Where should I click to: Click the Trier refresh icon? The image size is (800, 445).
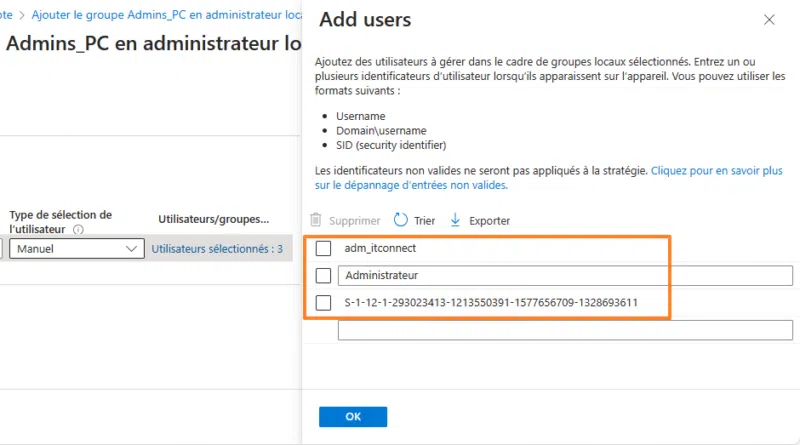(x=401, y=220)
